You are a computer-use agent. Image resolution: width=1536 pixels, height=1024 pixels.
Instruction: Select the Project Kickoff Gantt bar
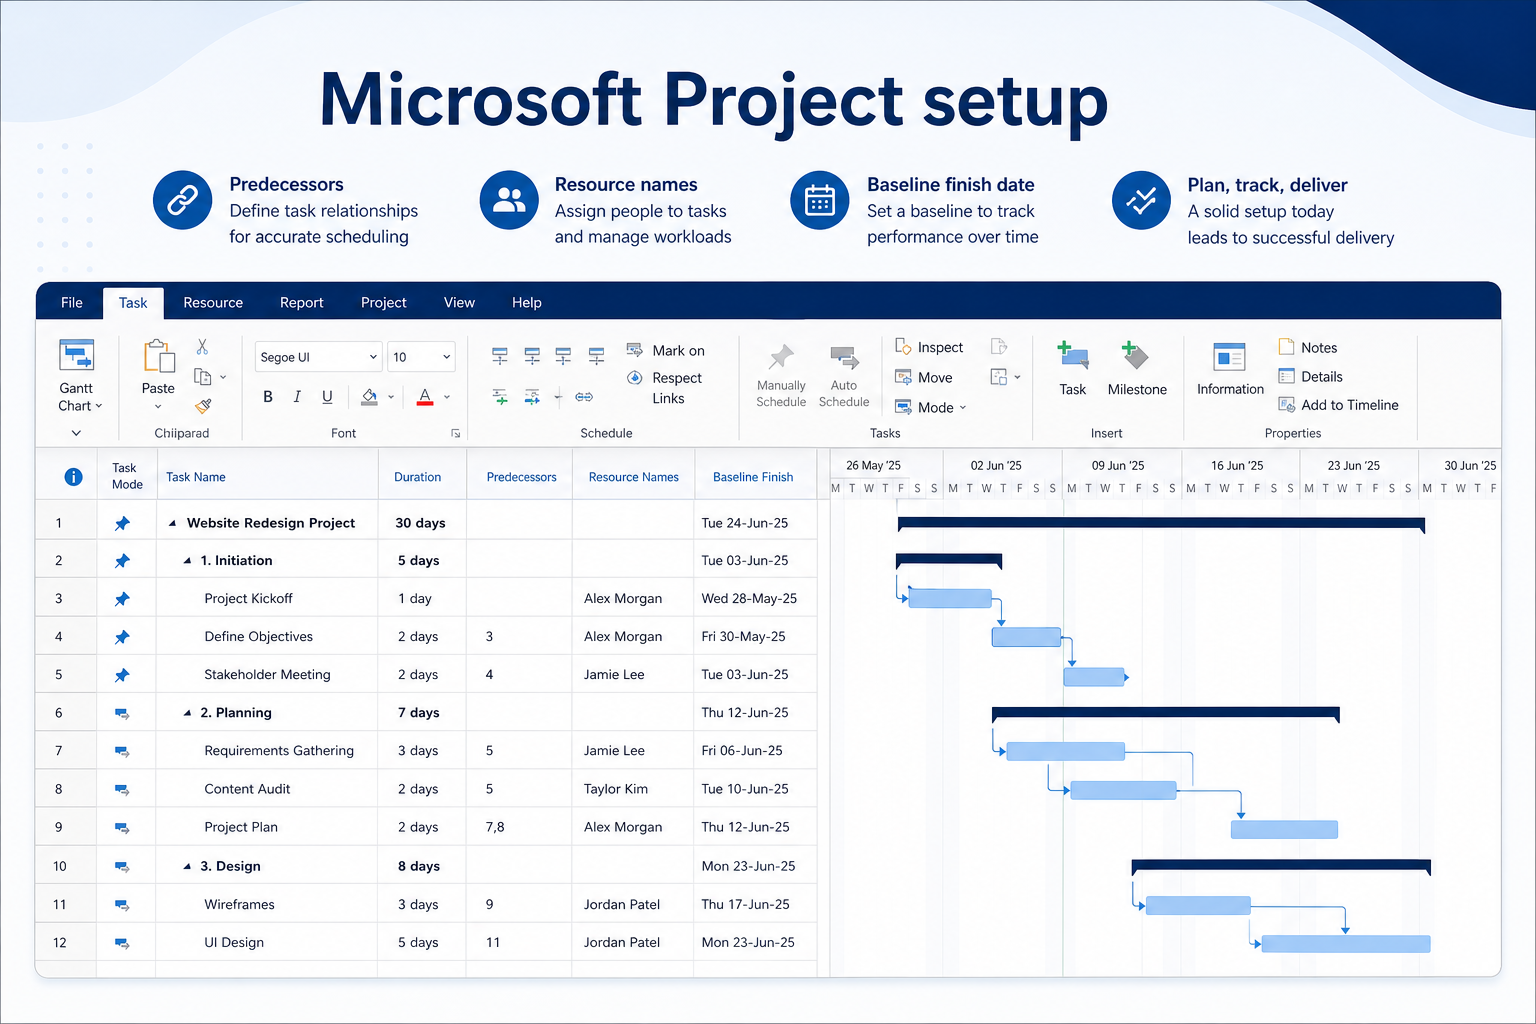click(x=949, y=599)
